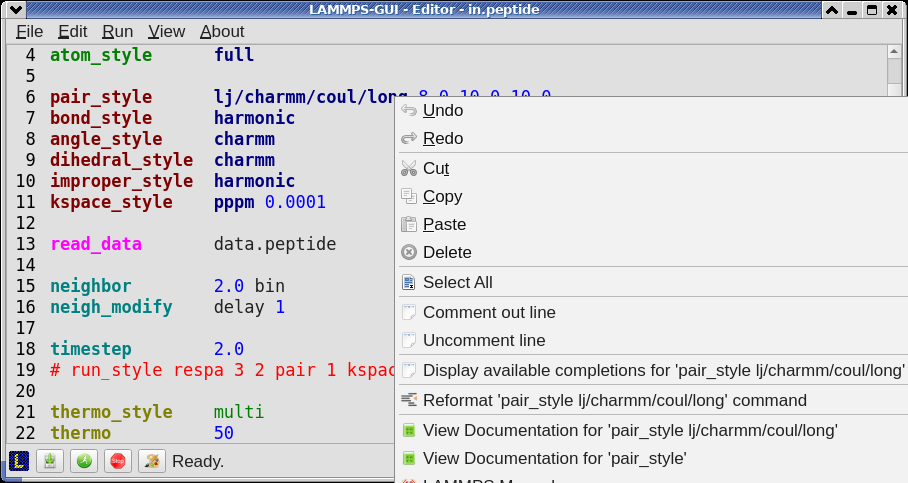
Task: Click neighbor keyword on line 15
Action: (91, 286)
